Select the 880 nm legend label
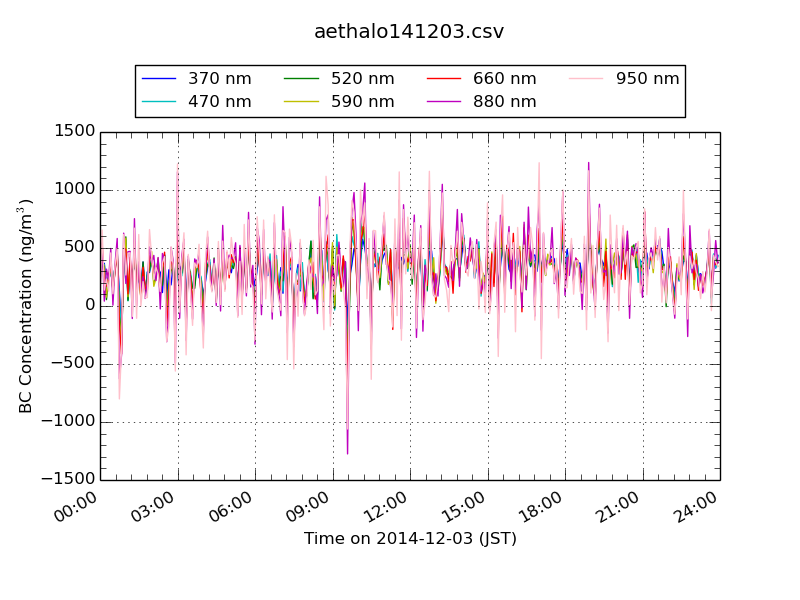Screen dimensions: 800x600 click(x=505, y=102)
